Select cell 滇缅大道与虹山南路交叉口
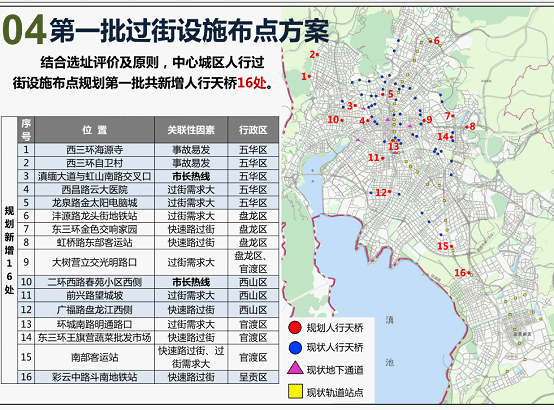Image resolution: width=554 pixels, height=410 pixels. coord(94,176)
